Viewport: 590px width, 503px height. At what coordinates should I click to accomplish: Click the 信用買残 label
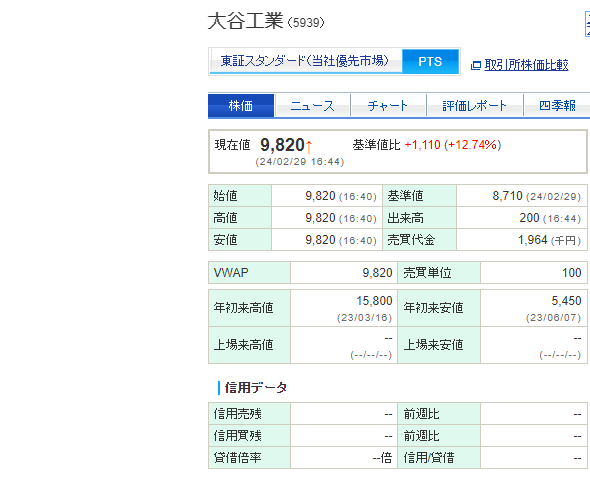click(x=237, y=436)
